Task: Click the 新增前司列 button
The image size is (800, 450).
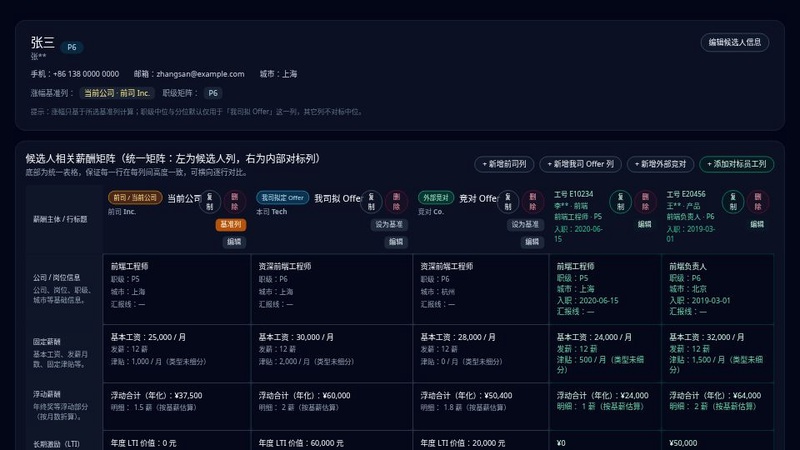Action: (504, 164)
